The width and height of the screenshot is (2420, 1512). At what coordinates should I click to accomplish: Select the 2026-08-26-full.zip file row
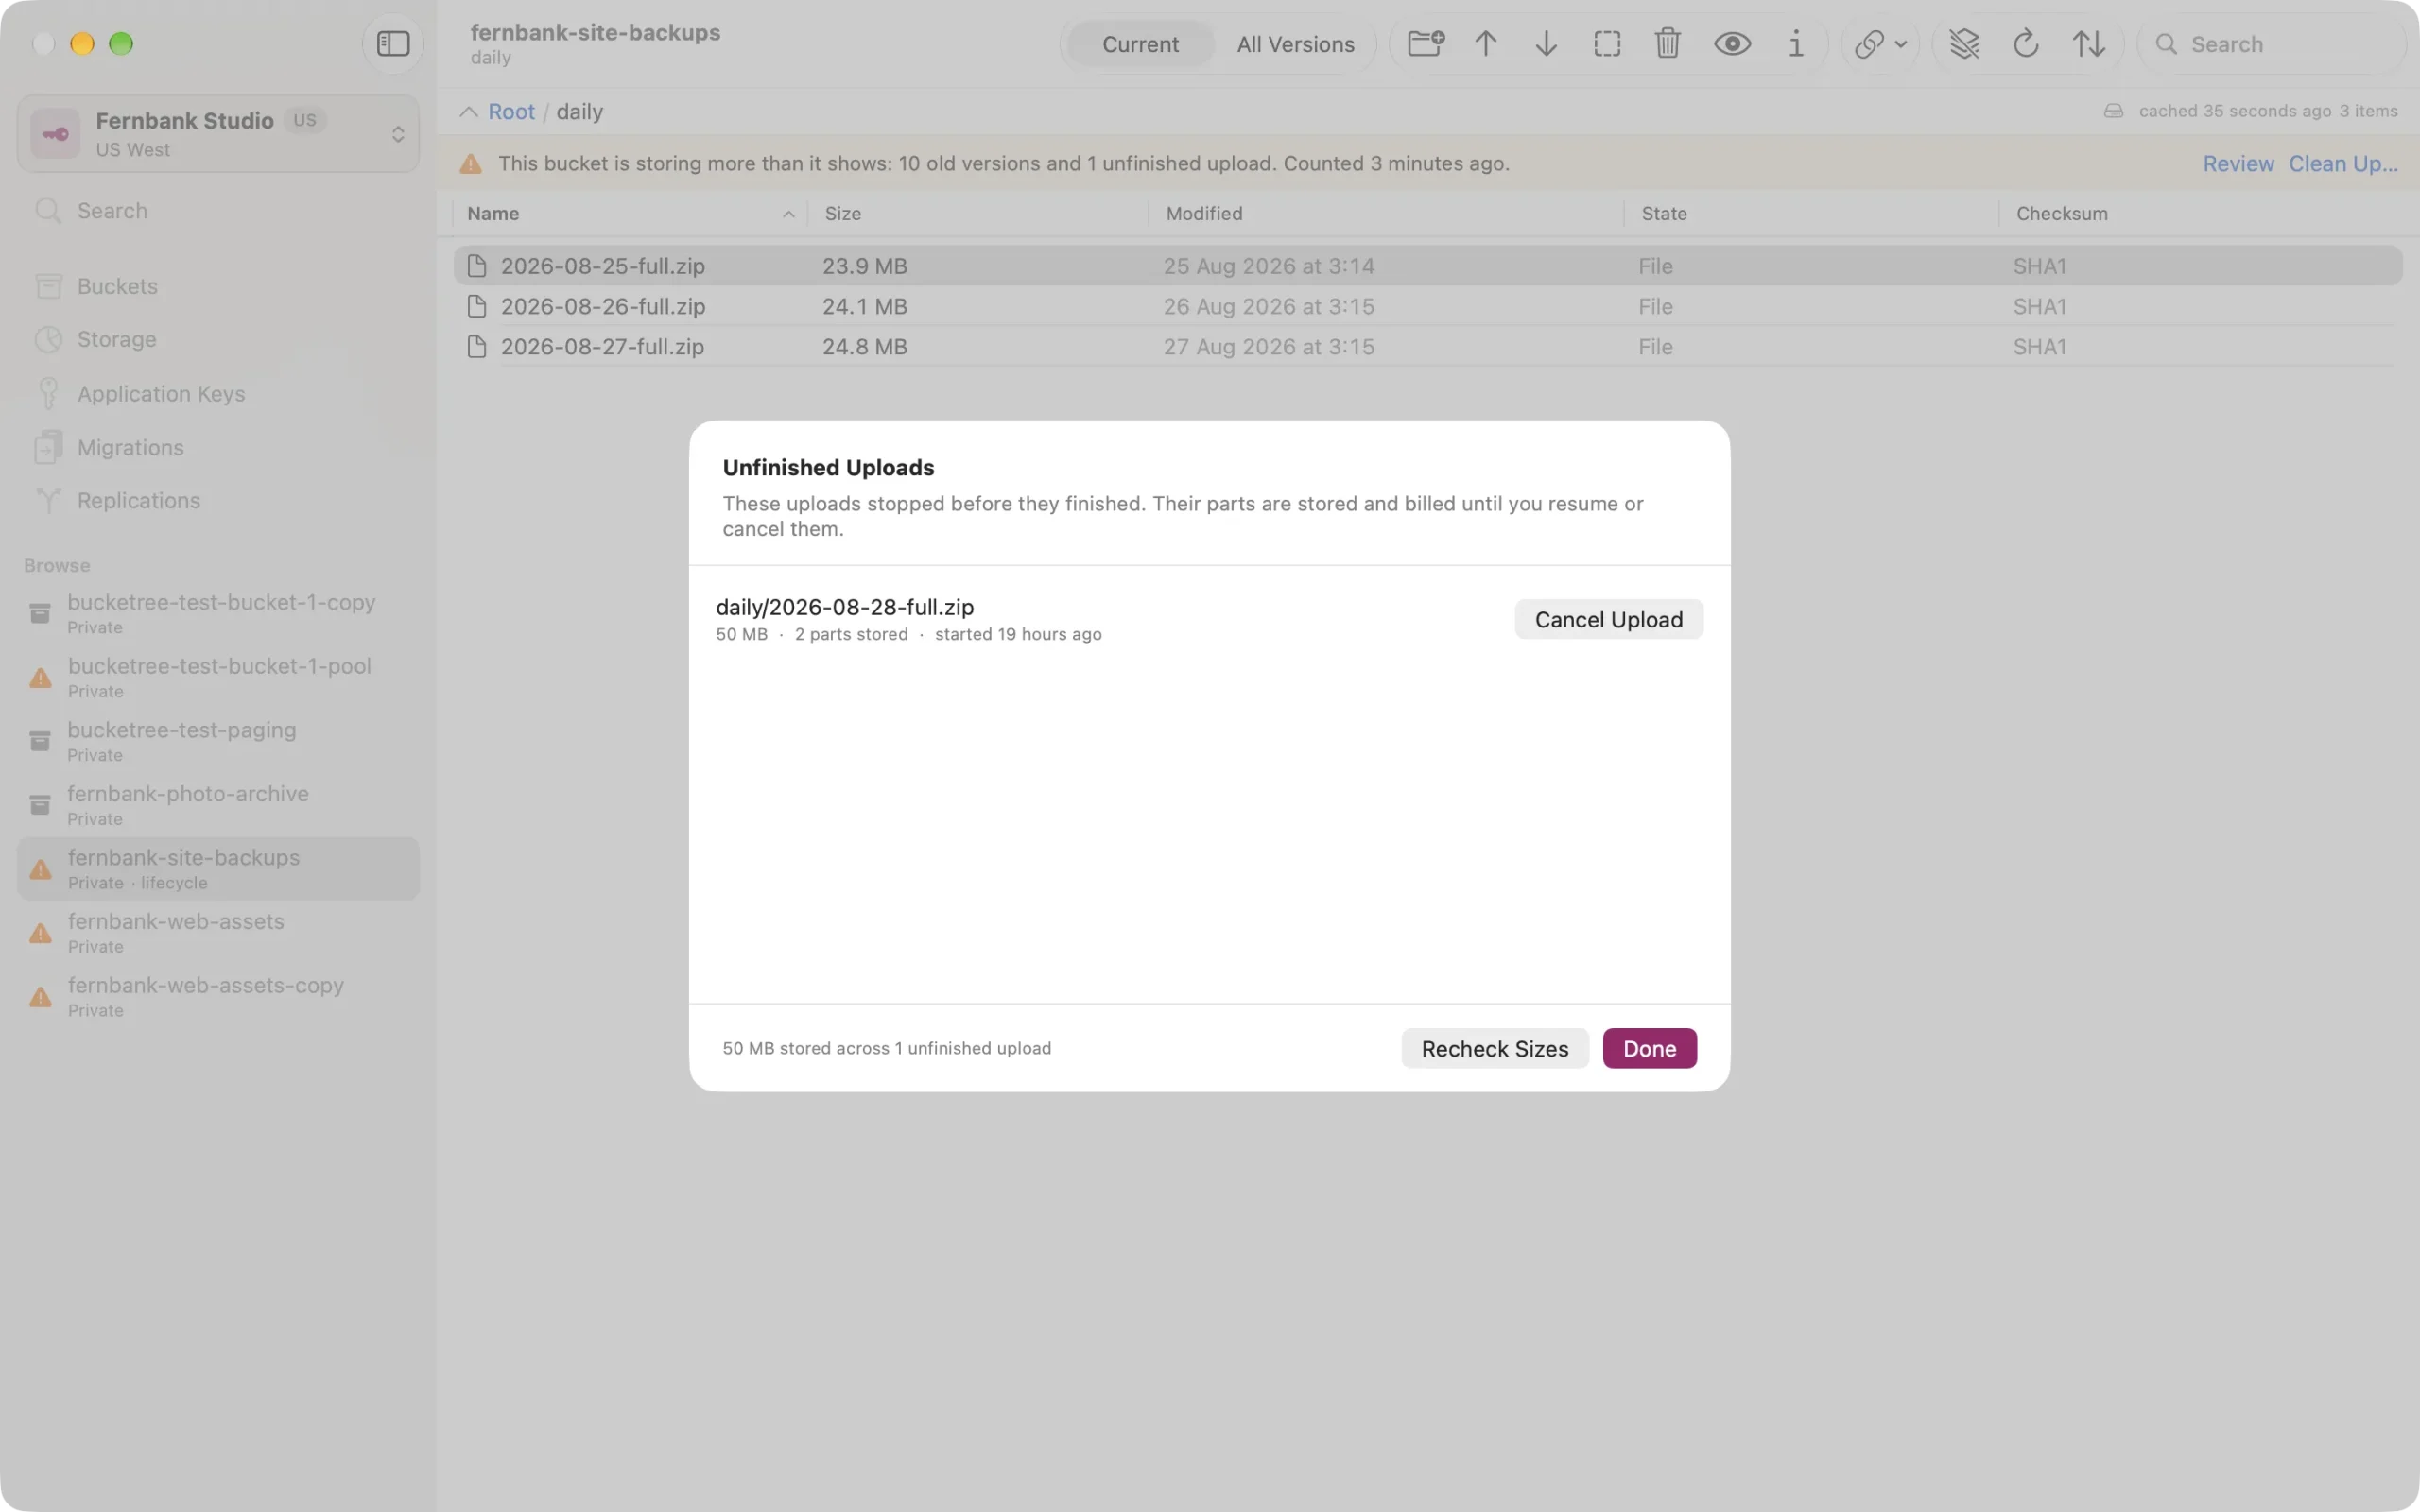pos(1428,306)
